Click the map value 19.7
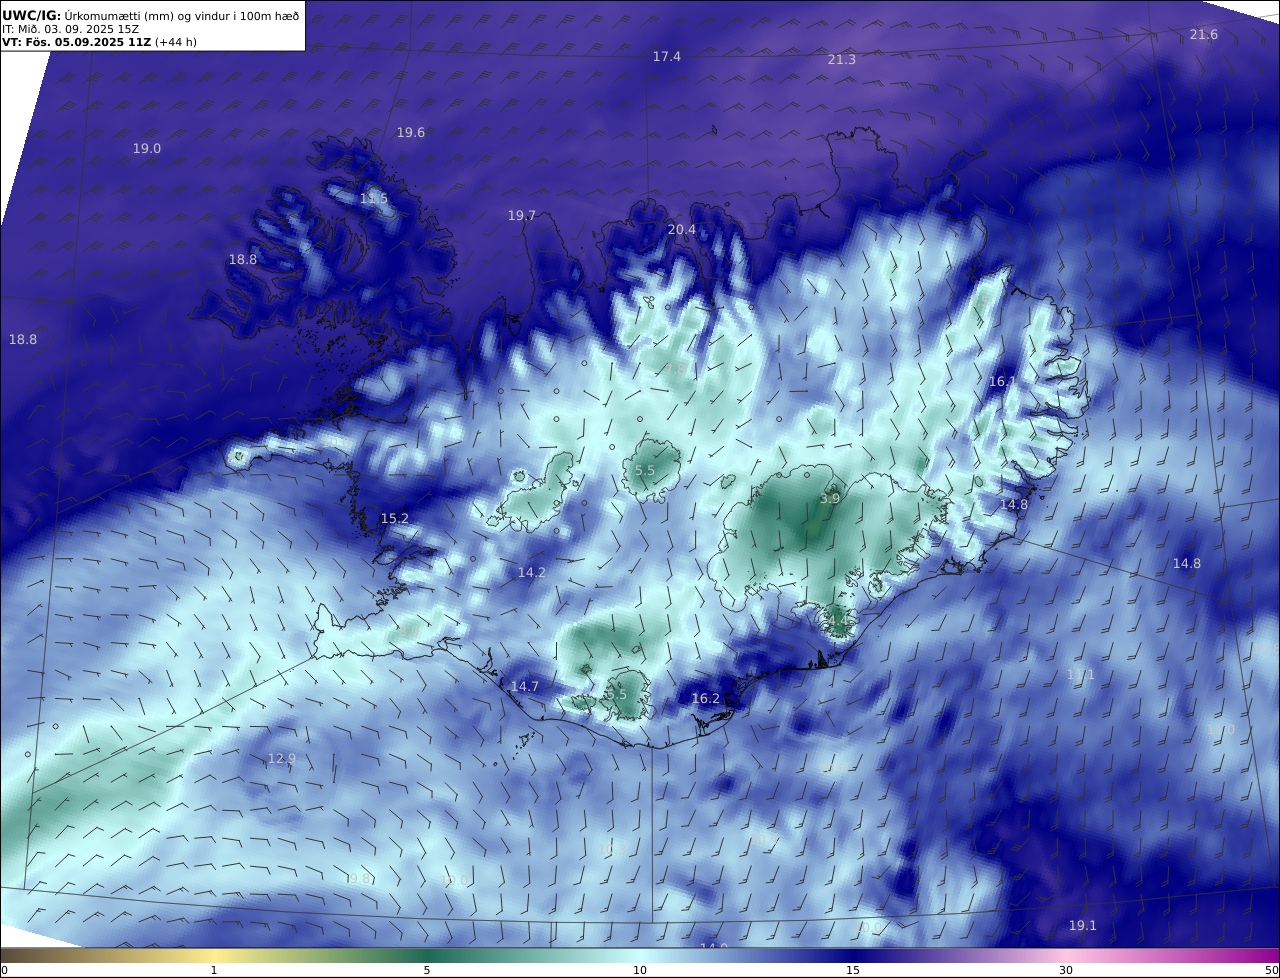The width and height of the screenshot is (1280, 978). (522, 216)
